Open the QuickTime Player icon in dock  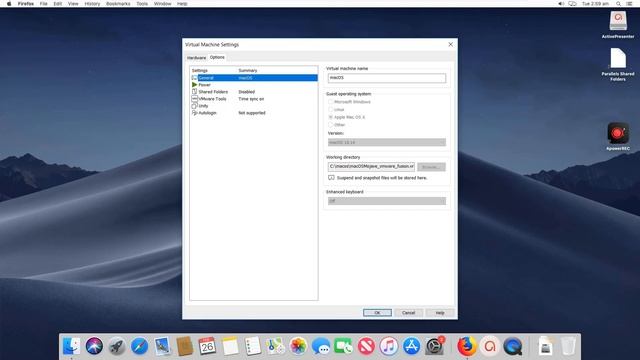coord(513,346)
